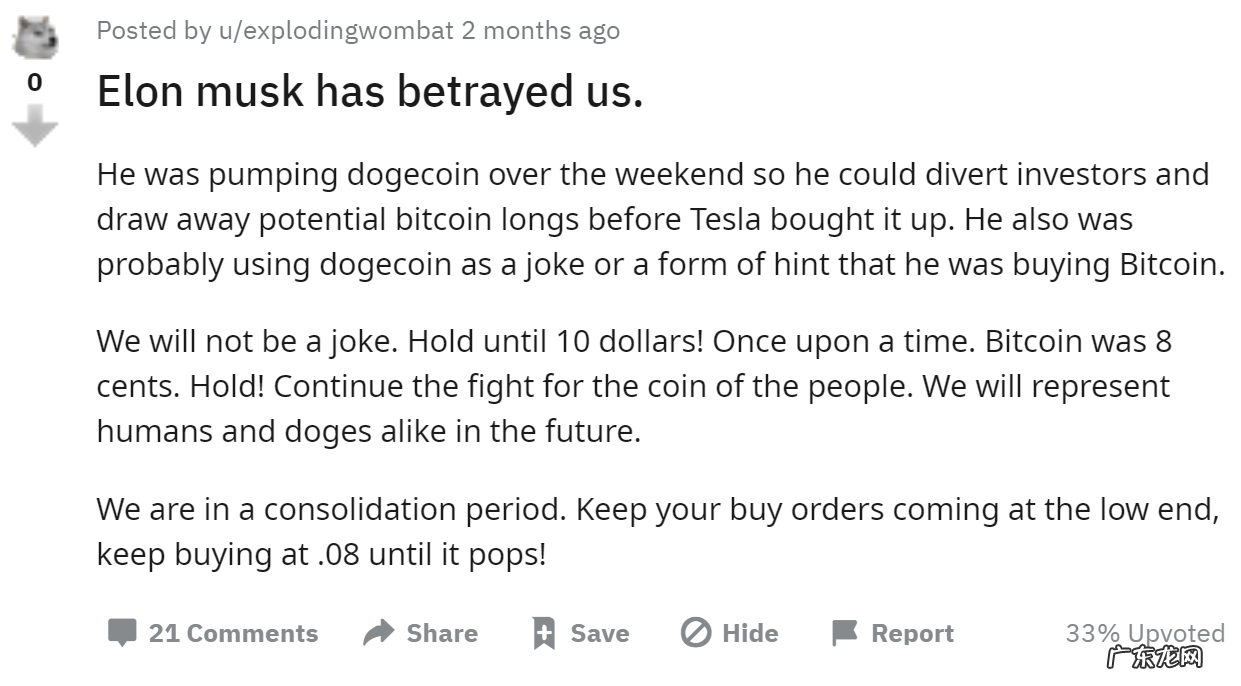Click the share arrow icon

coord(377,632)
